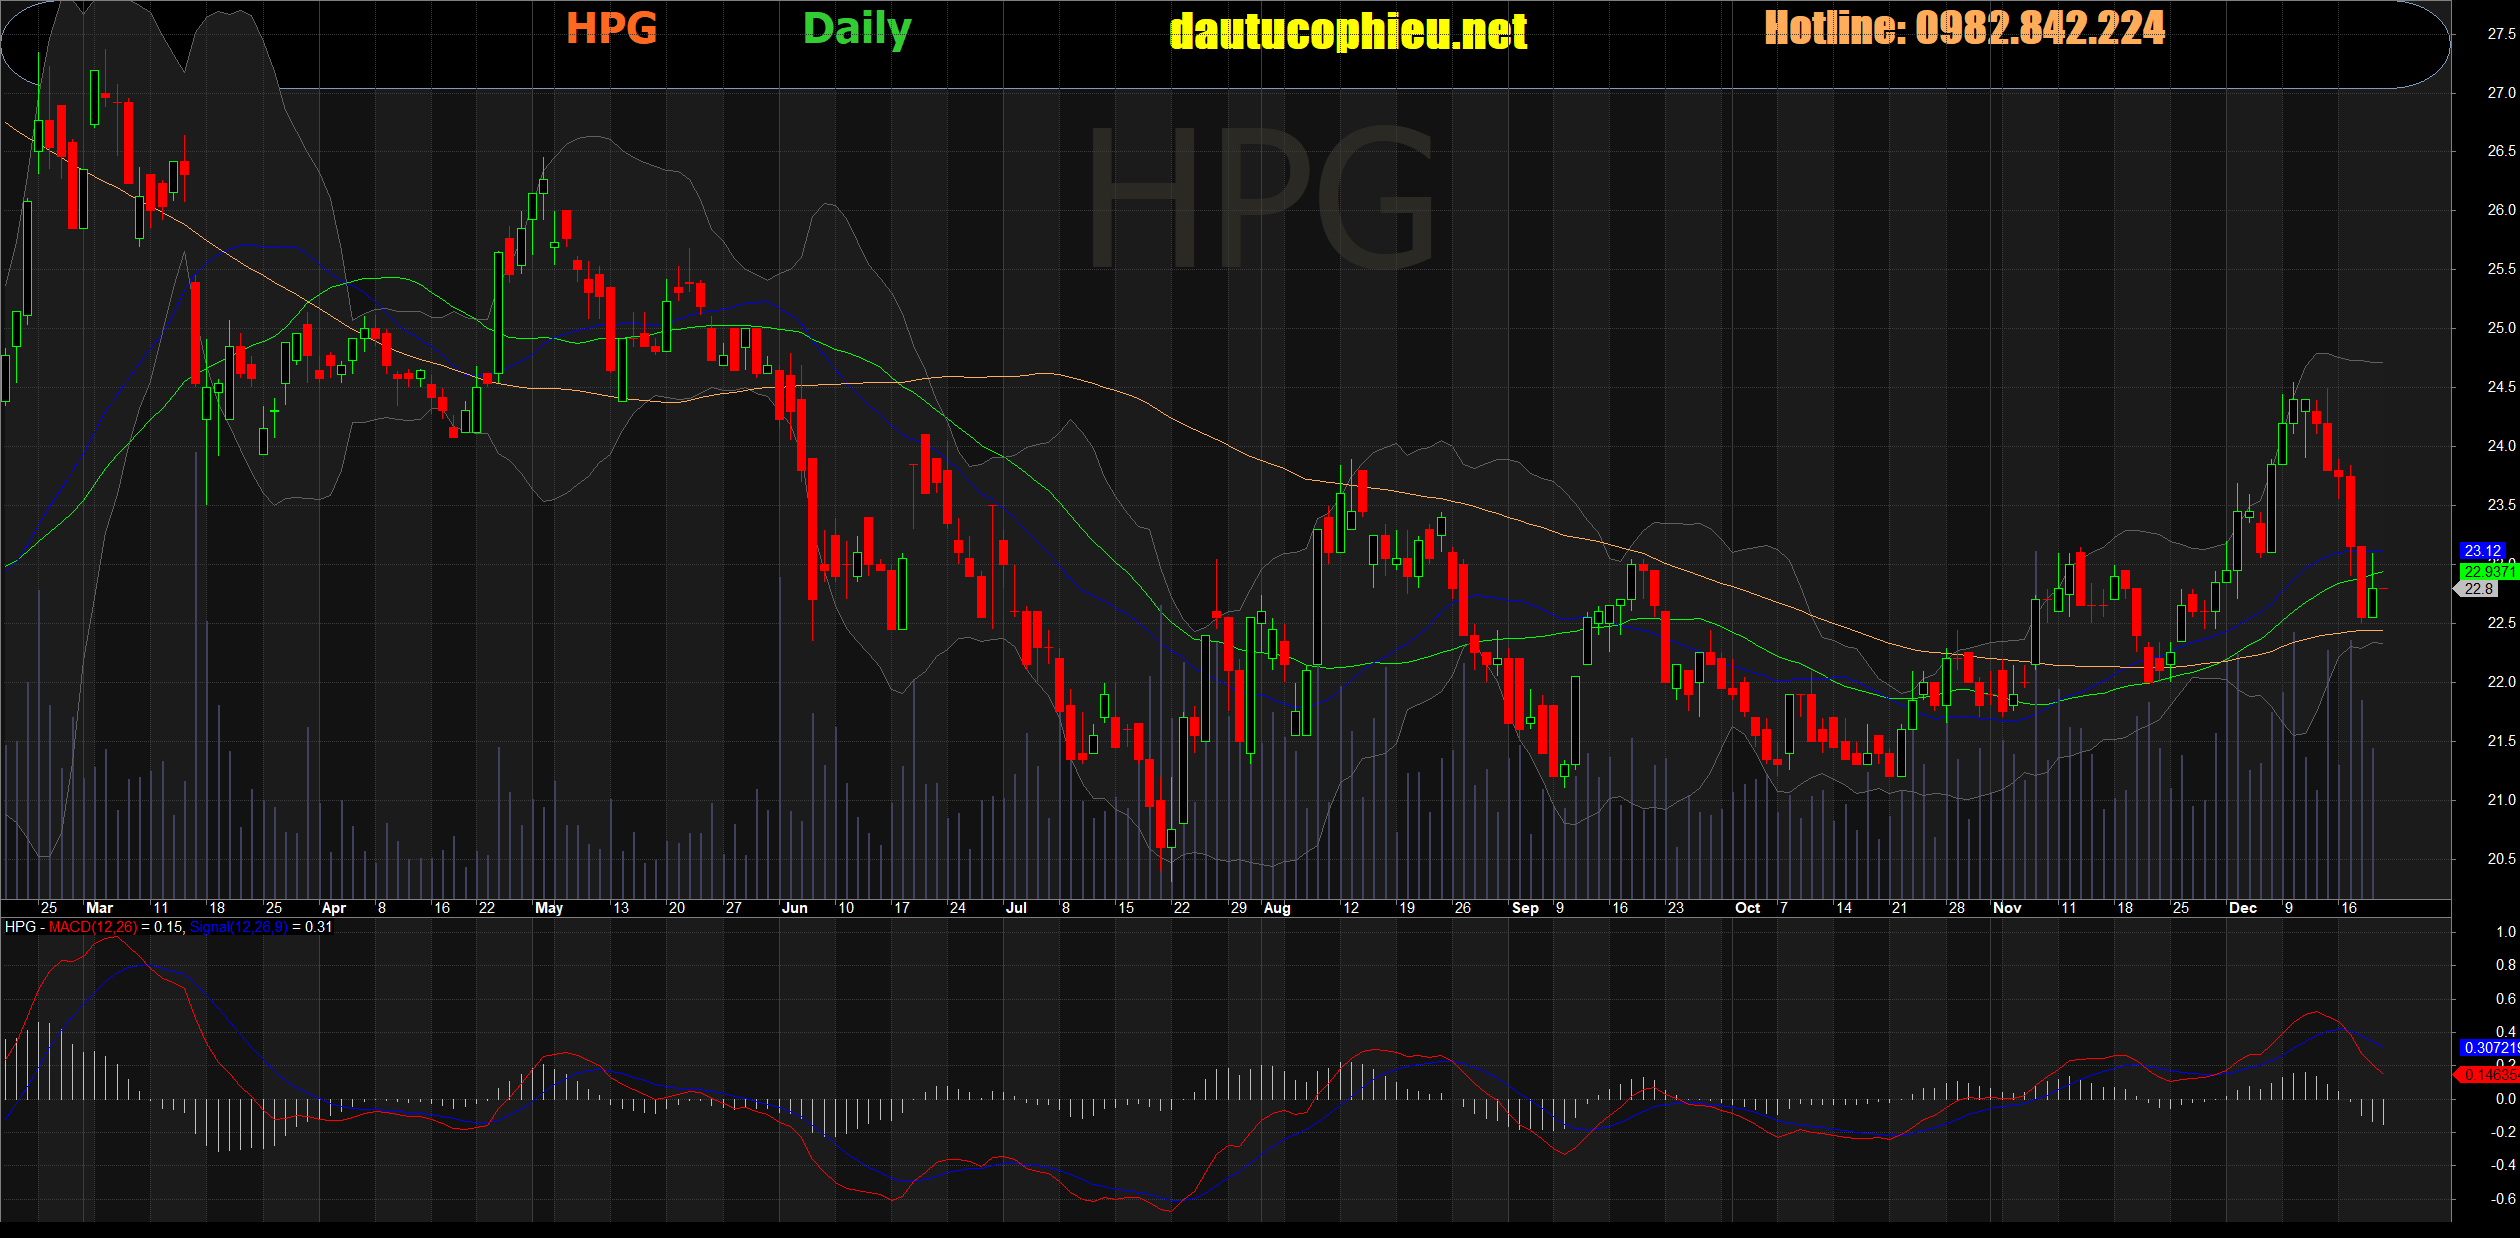The image size is (2520, 1238).
Task: Click the Aug month label on date axis
Action: [x=1277, y=908]
